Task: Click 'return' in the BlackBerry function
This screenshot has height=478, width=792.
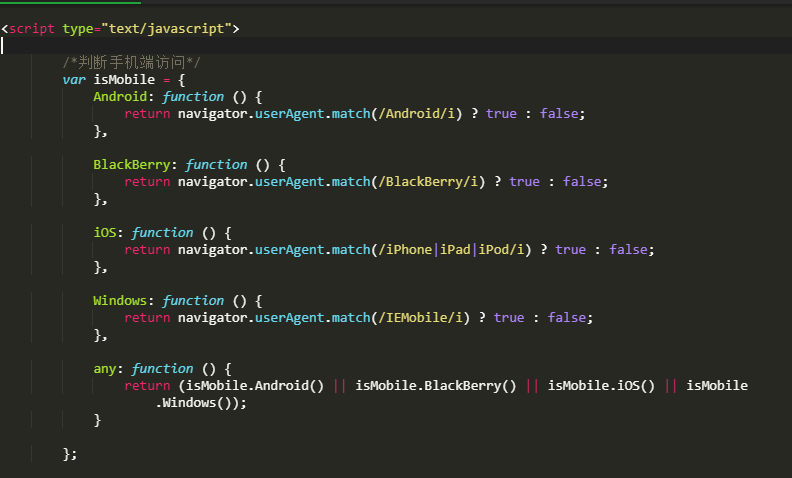Action: tap(147, 182)
